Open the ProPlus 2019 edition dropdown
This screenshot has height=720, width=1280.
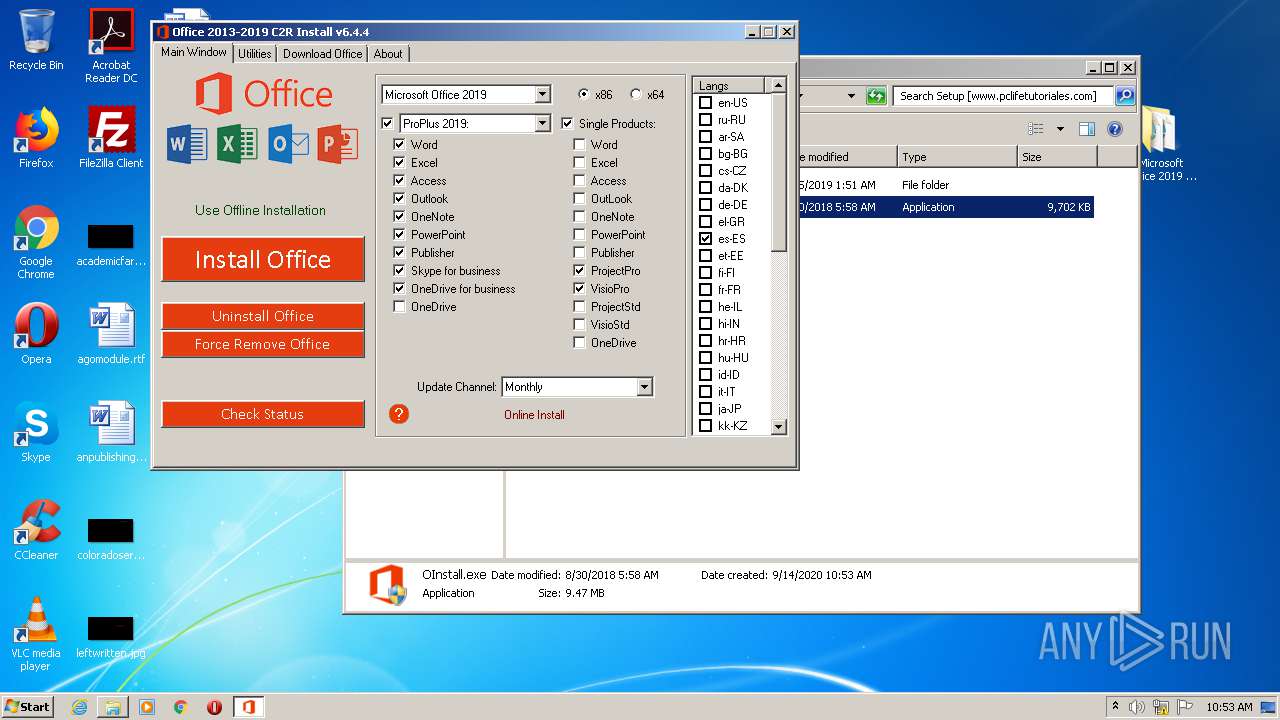(x=543, y=124)
